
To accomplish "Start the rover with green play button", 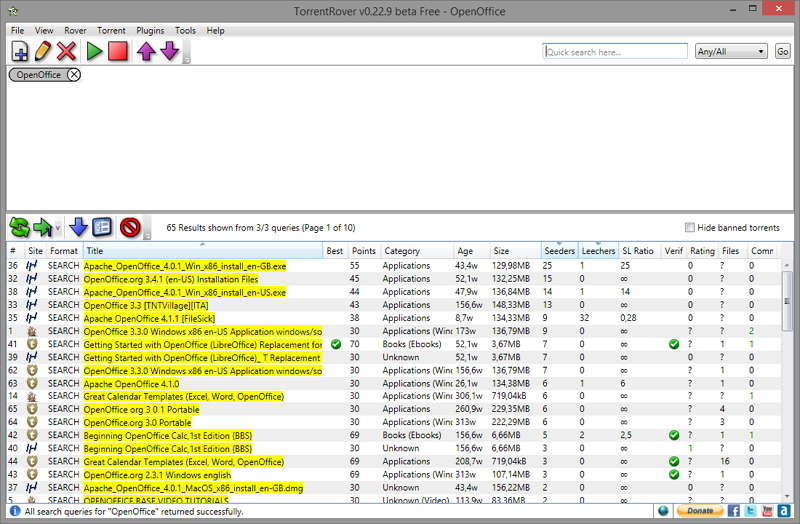I will 94,52.
